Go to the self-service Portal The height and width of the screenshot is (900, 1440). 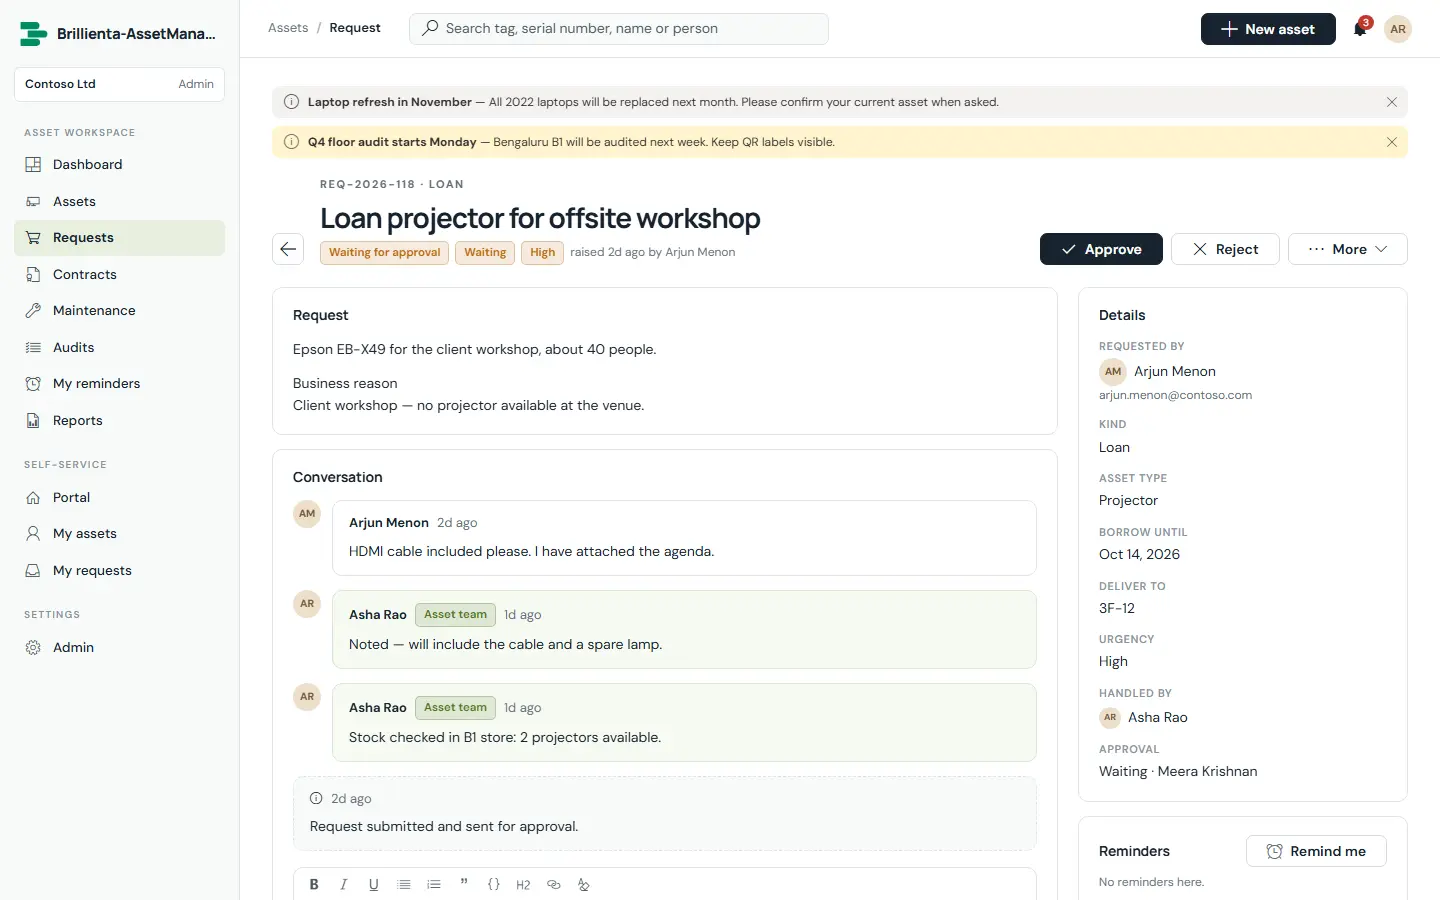[120, 497]
